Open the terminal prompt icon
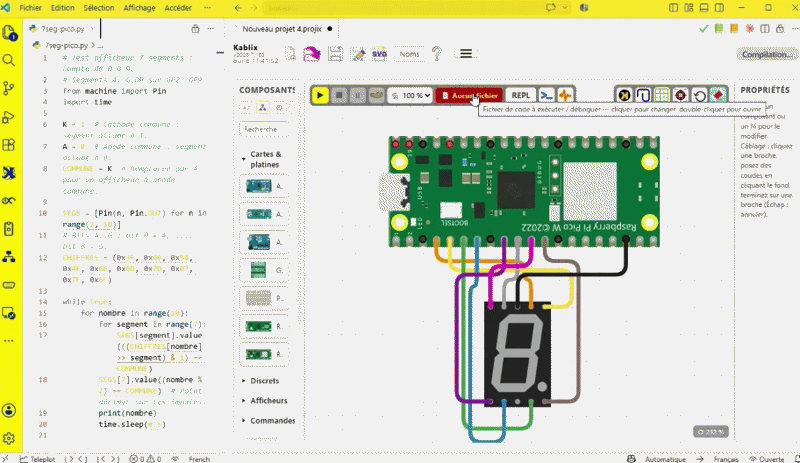This screenshot has height=463, width=800. (546, 95)
